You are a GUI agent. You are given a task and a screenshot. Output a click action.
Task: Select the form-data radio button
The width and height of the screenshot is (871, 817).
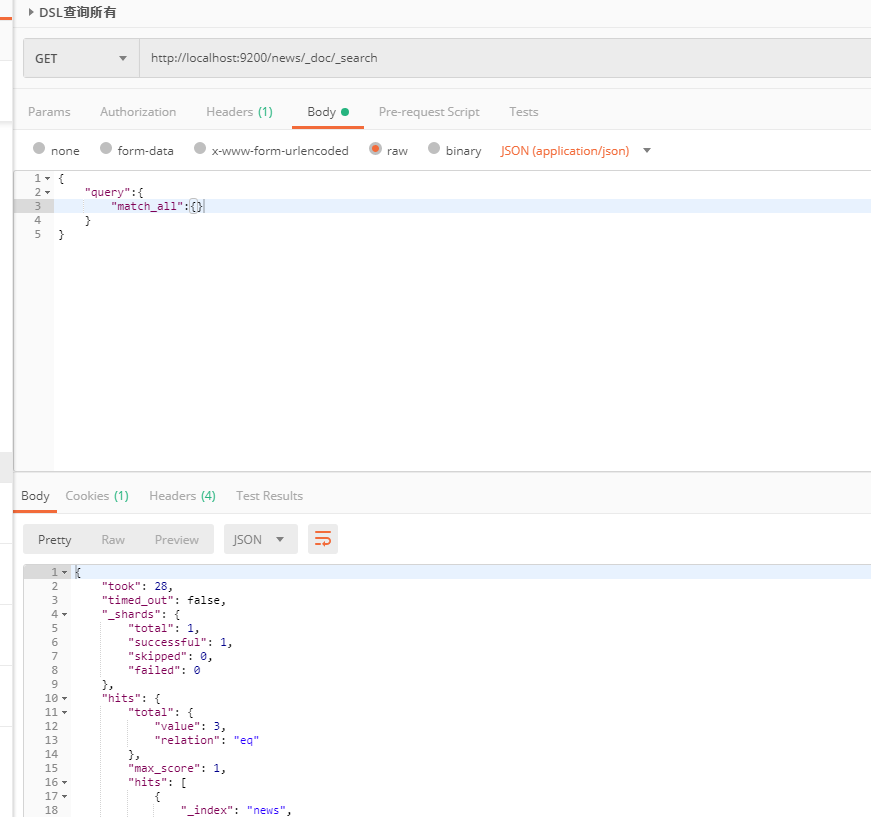(x=106, y=148)
